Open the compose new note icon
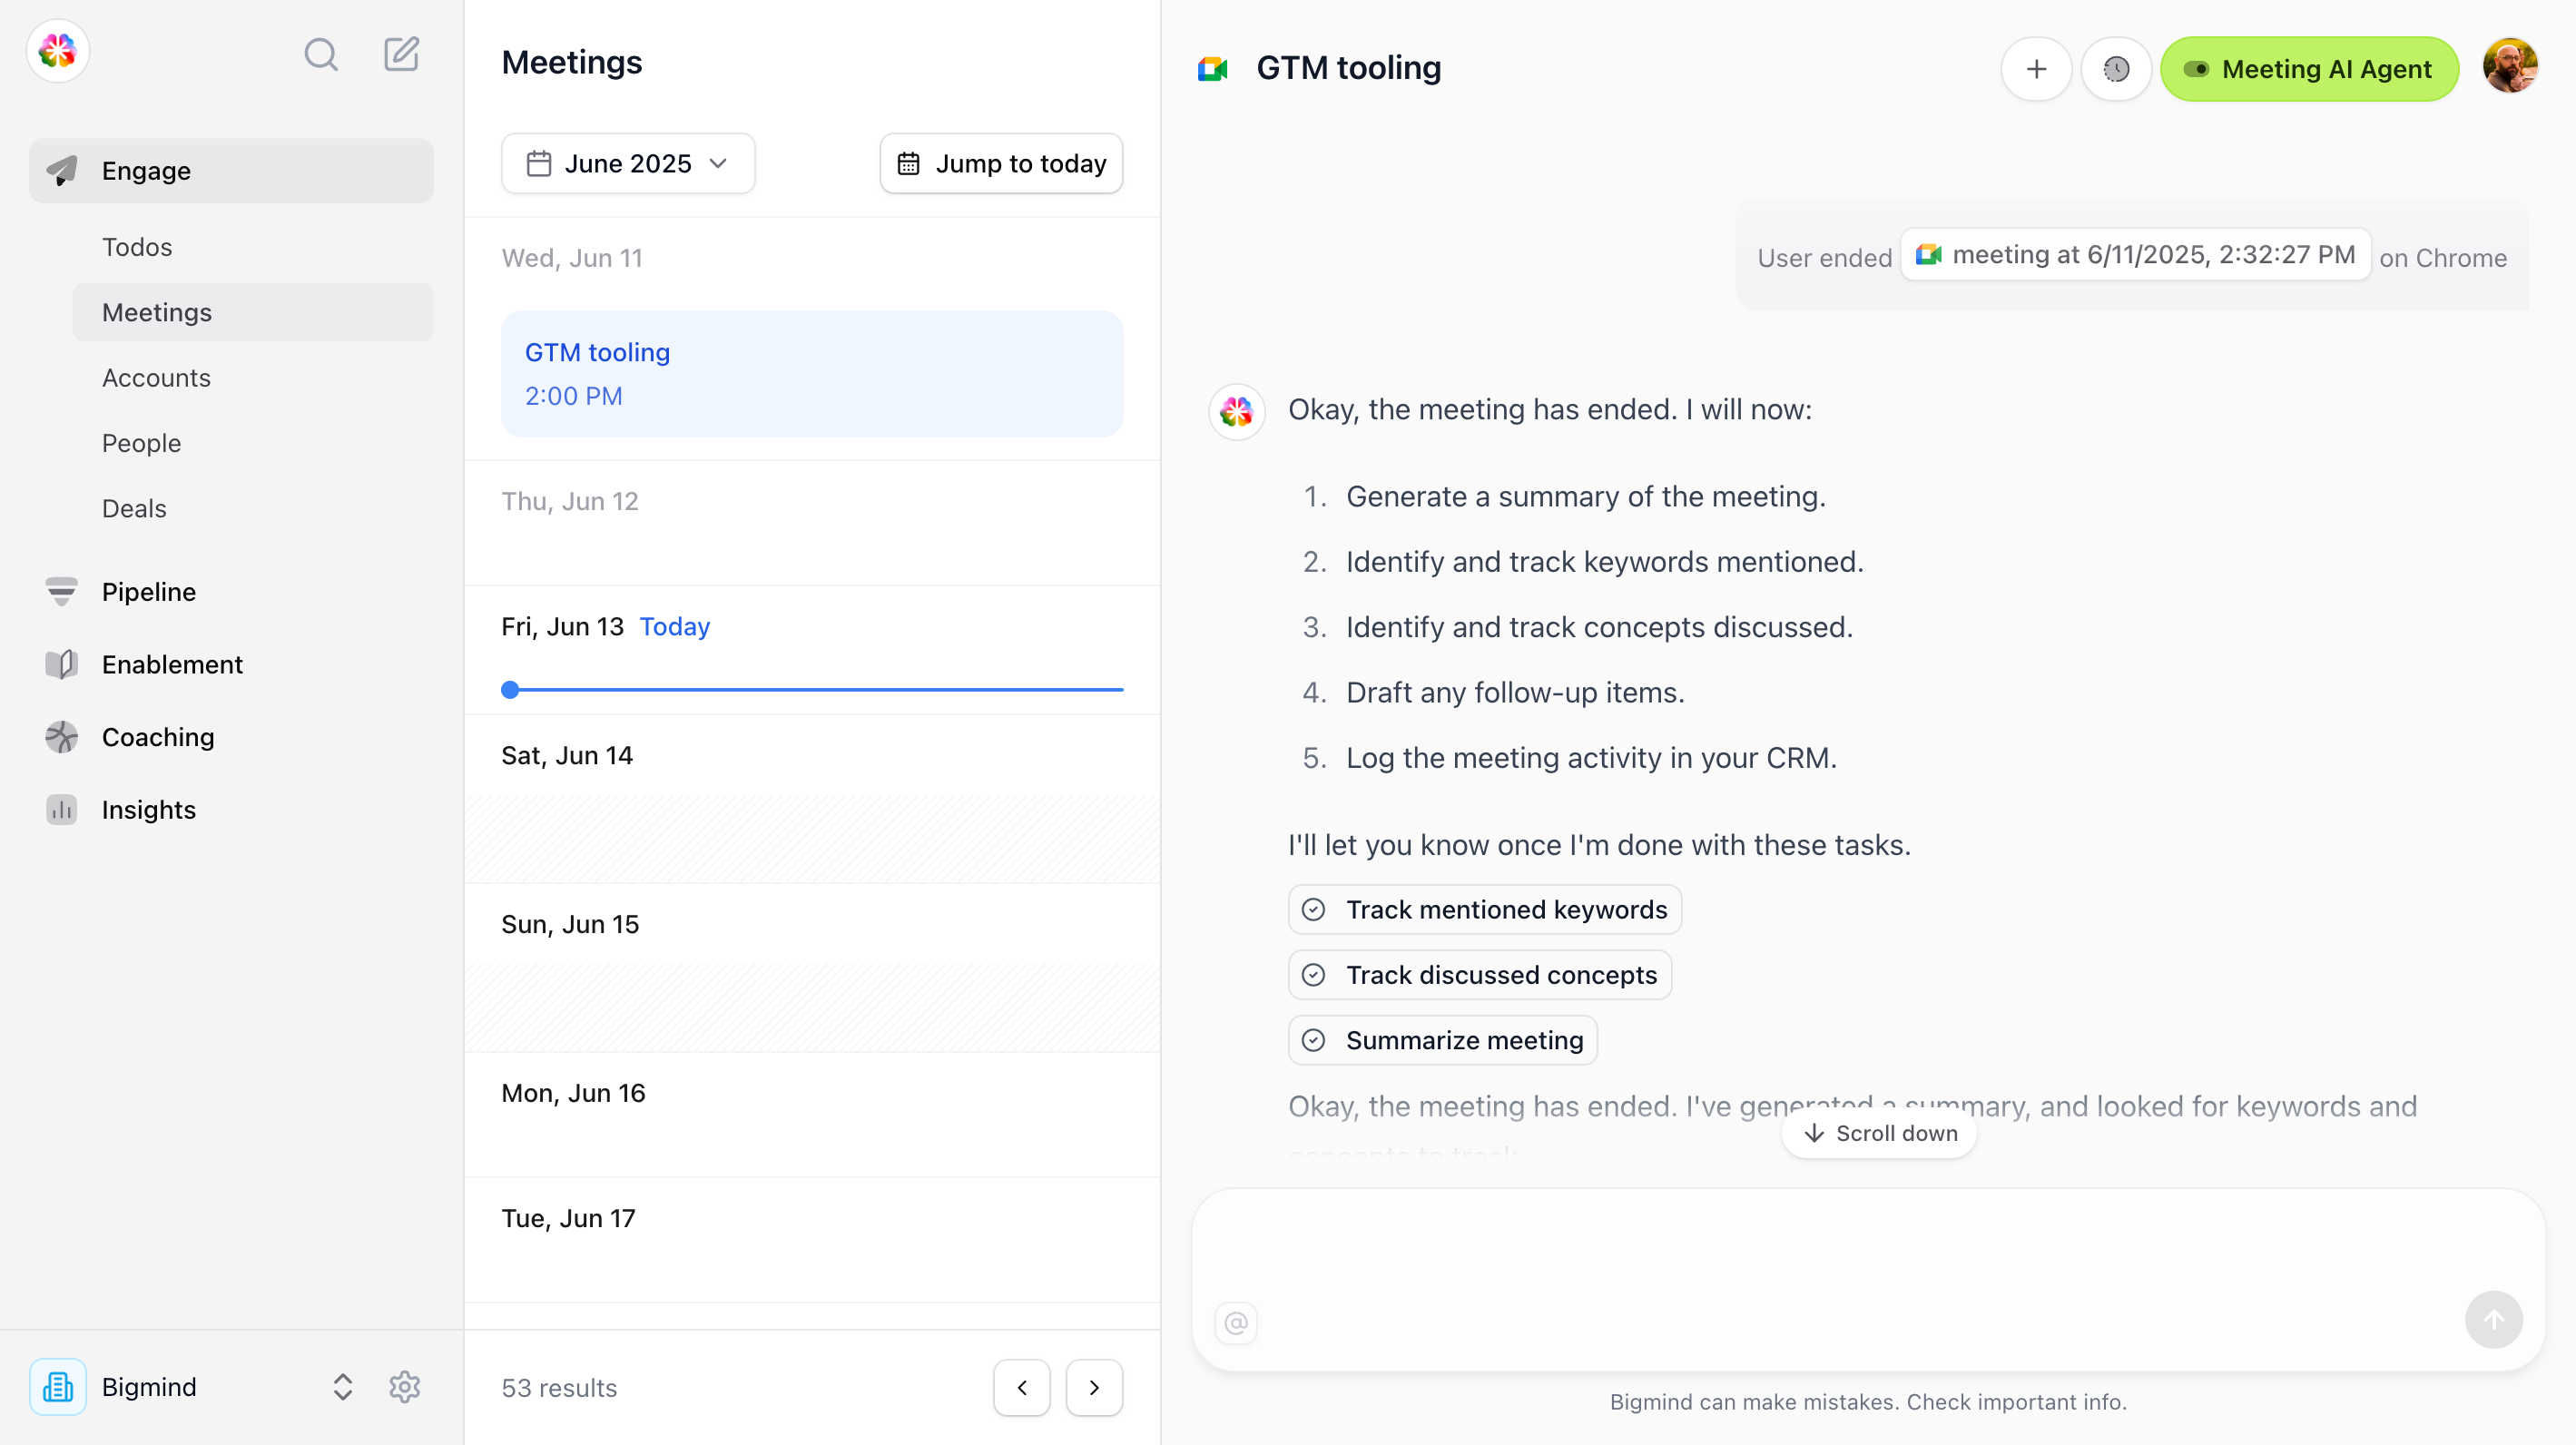The image size is (2576, 1445). pos(401,54)
